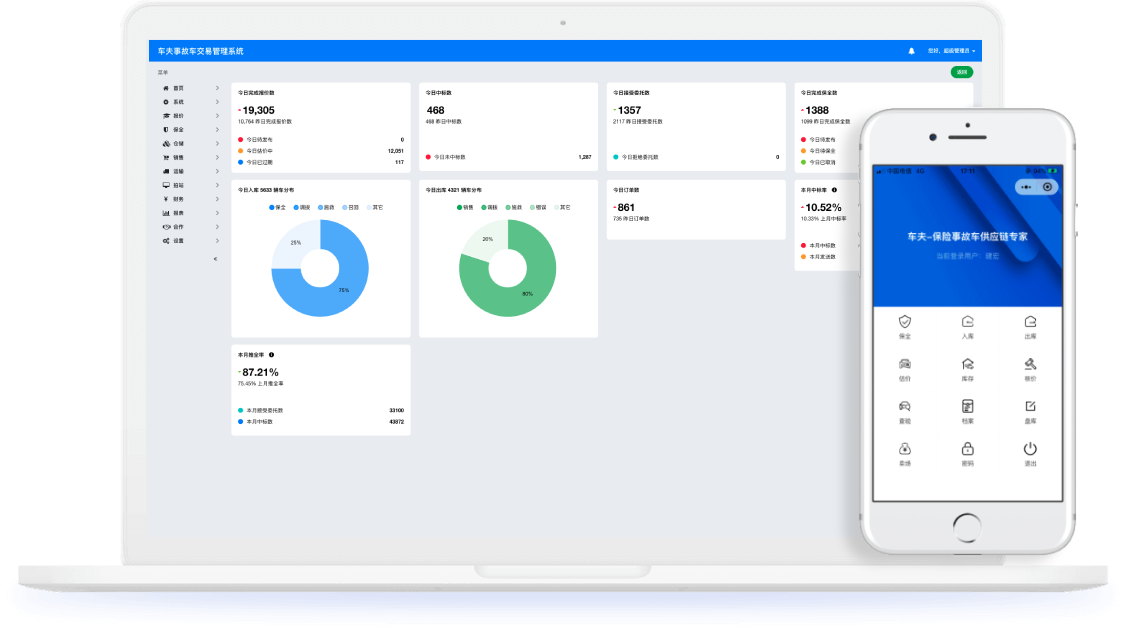Image resolution: width=1126 pixels, height=630 pixels.
Task: Open the three-dot mini-program menu on phone
Action: (x=1026, y=187)
